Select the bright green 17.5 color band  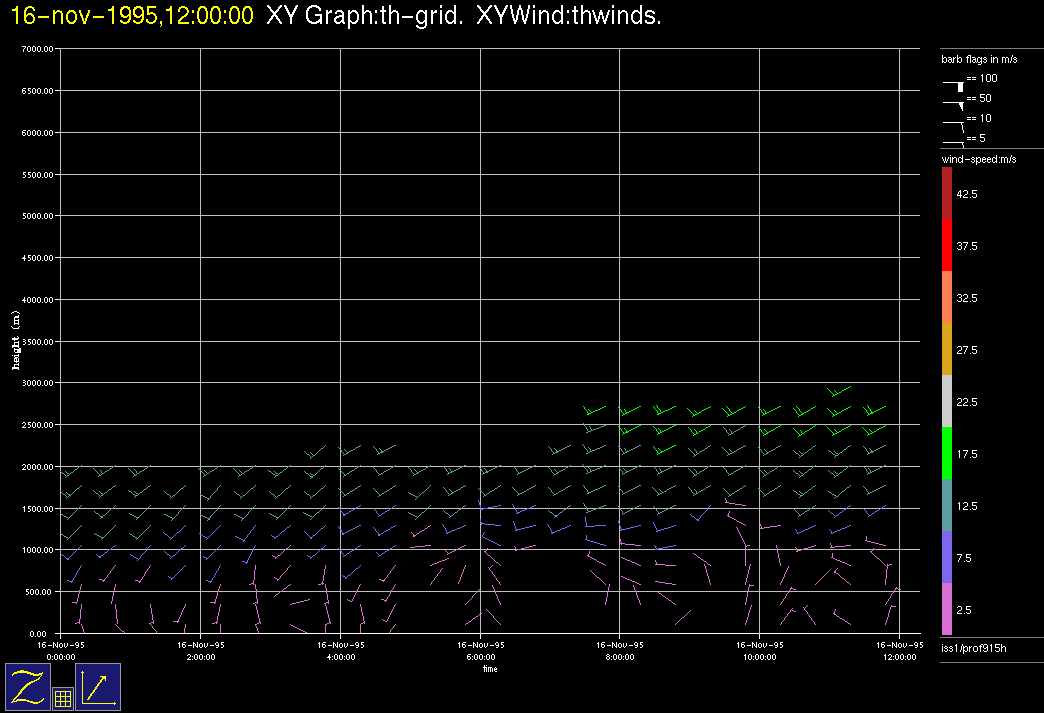[947, 454]
